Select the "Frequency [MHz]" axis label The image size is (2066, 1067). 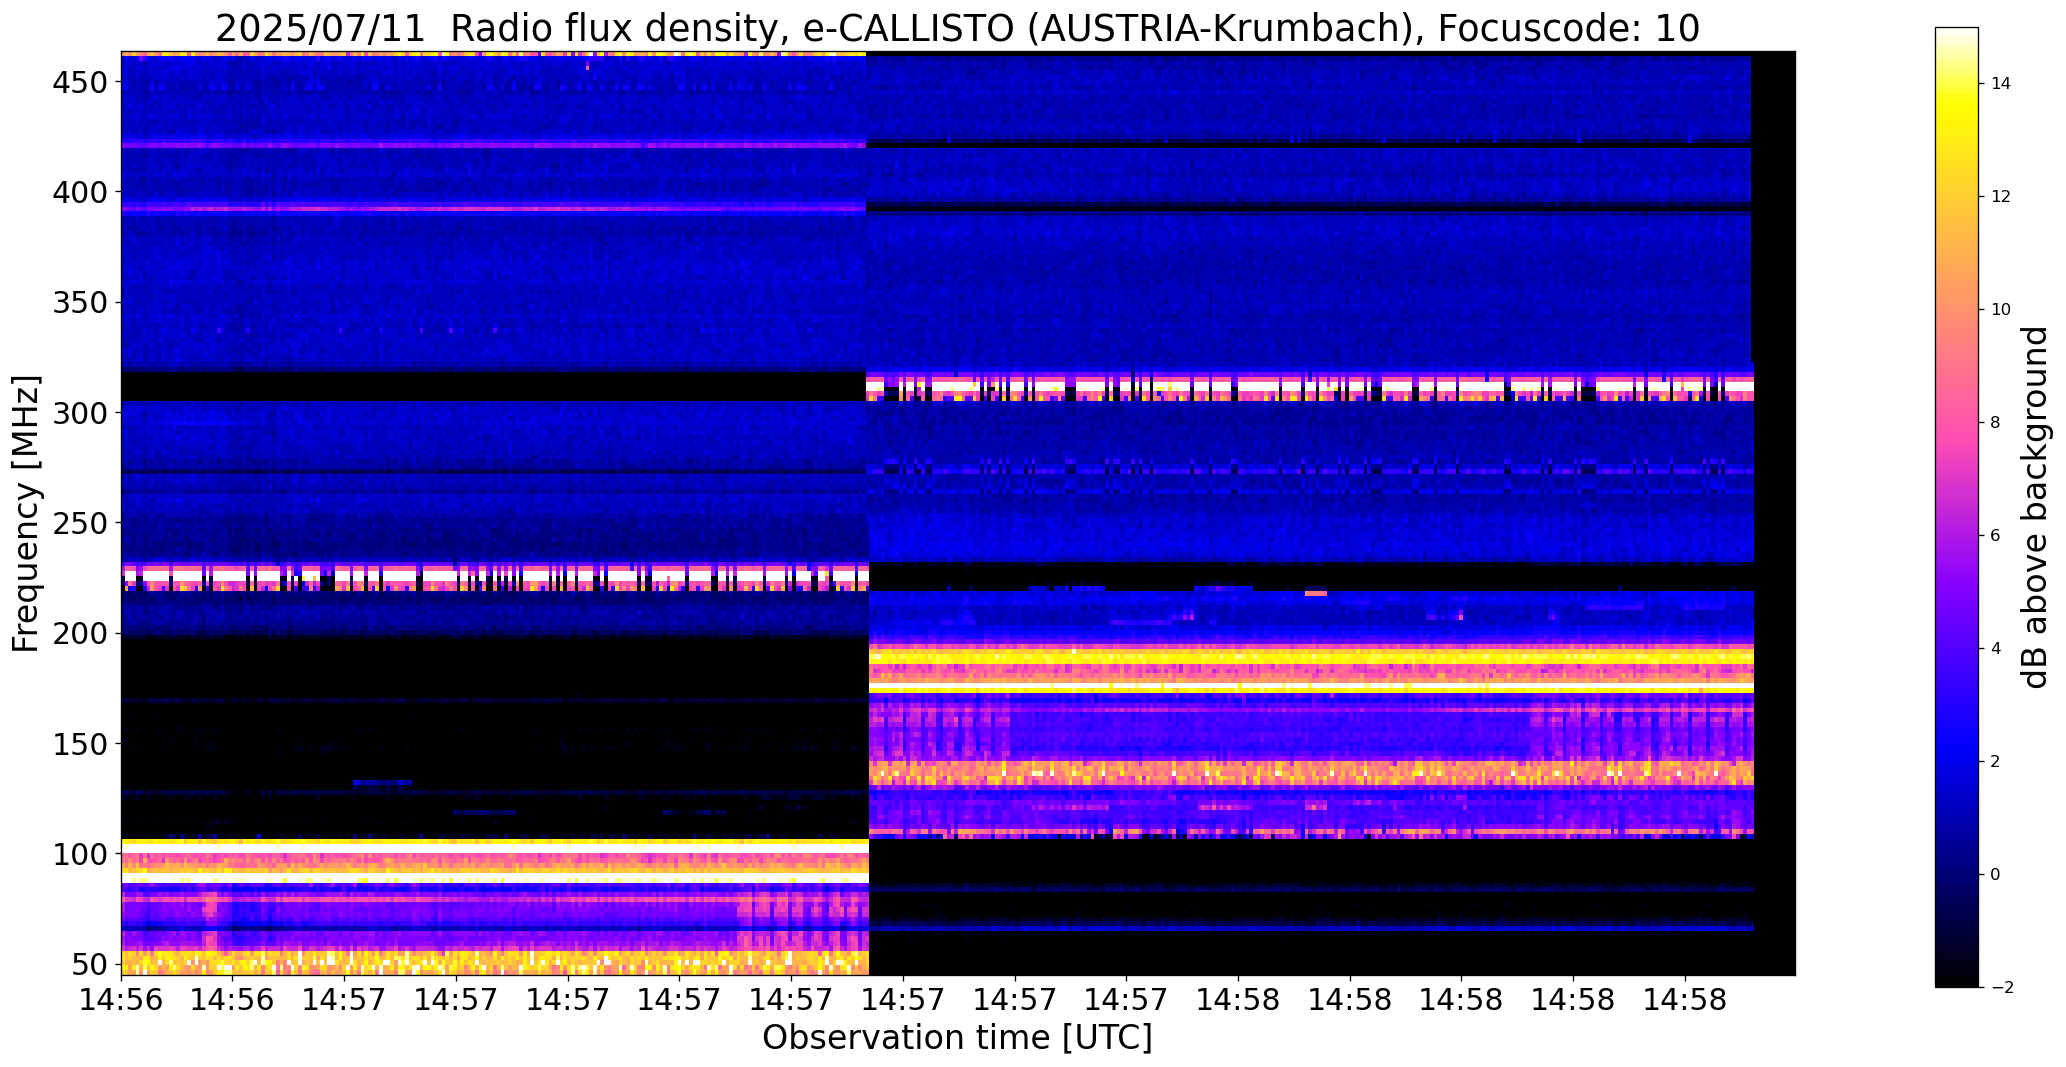pos(27,514)
